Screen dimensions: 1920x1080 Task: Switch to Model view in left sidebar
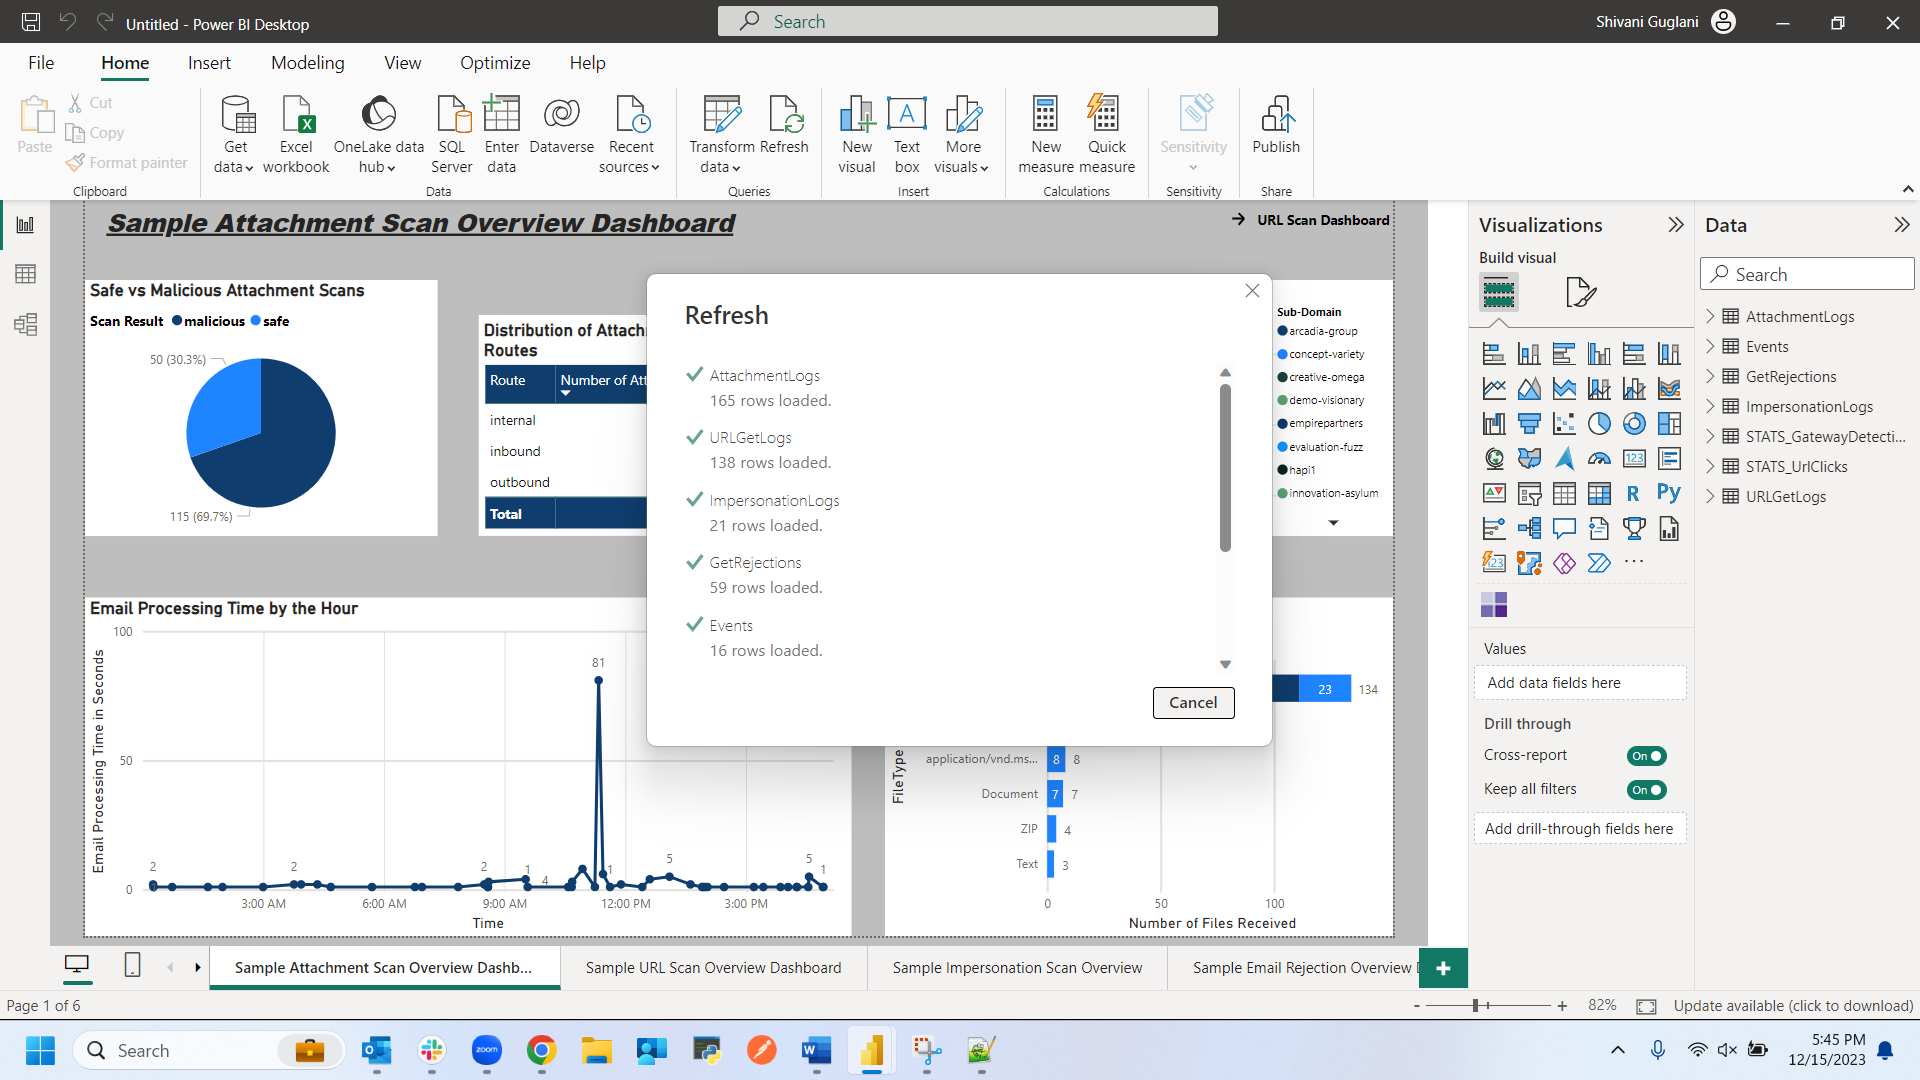pyautogui.click(x=26, y=324)
